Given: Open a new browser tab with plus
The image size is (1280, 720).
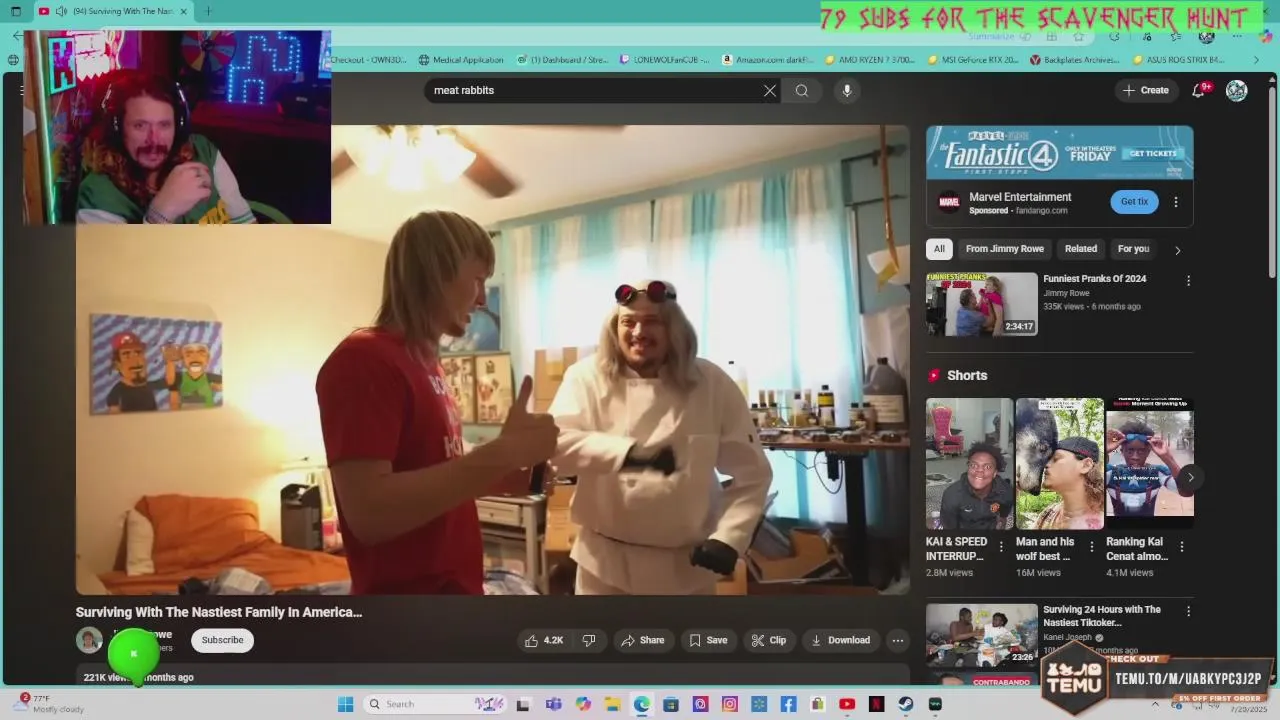Looking at the screenshot, I should [208, 11].
